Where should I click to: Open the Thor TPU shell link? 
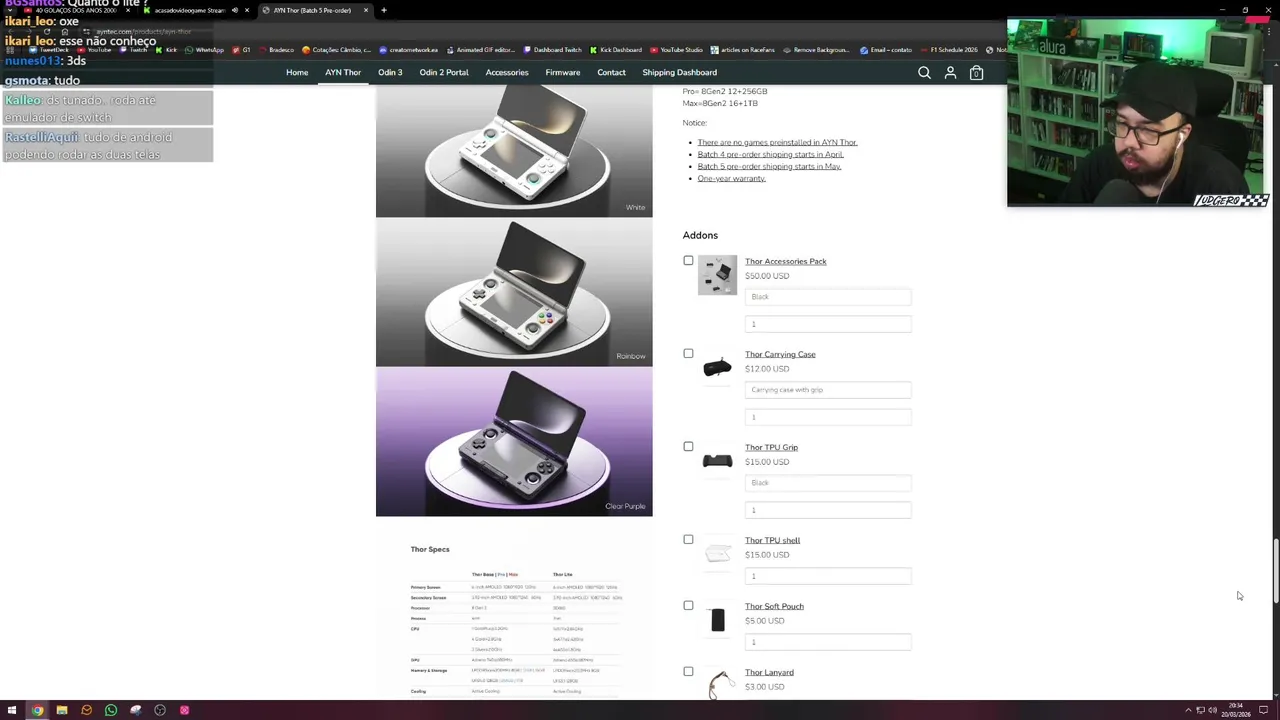click(x=772, y=540)
